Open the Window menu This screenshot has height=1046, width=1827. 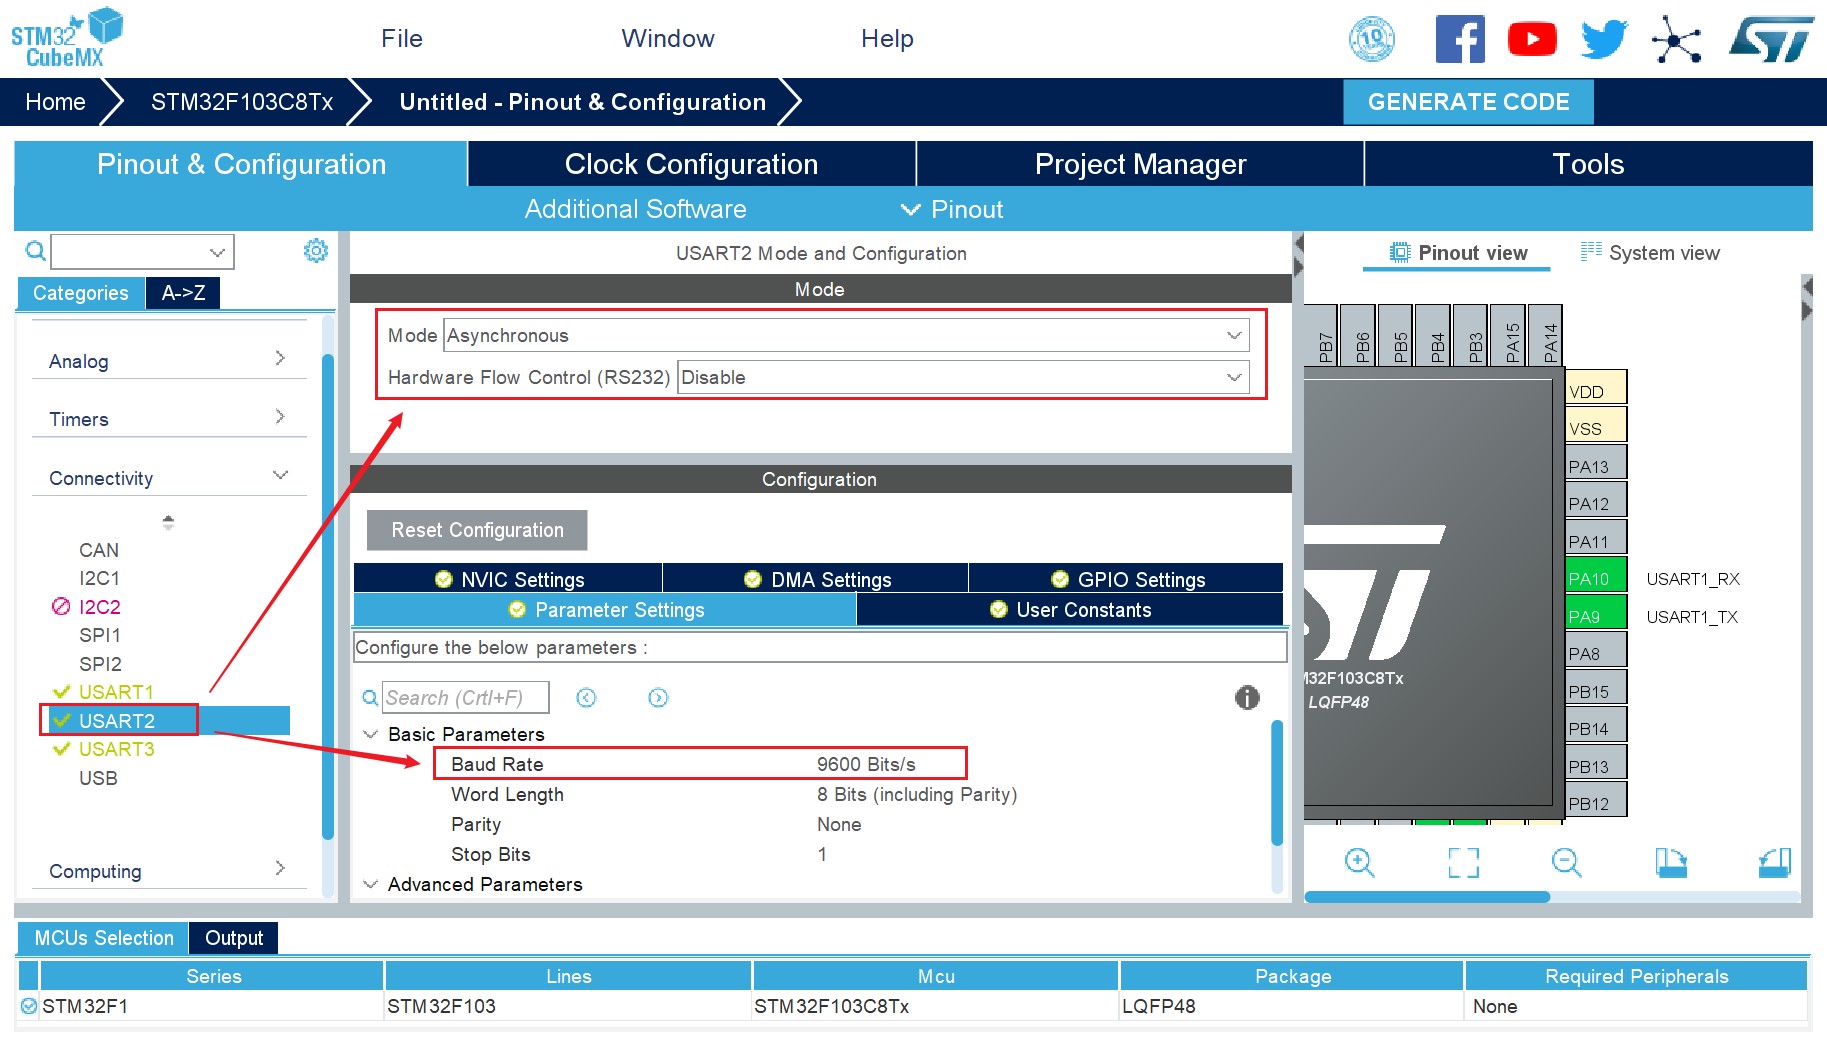668,38
